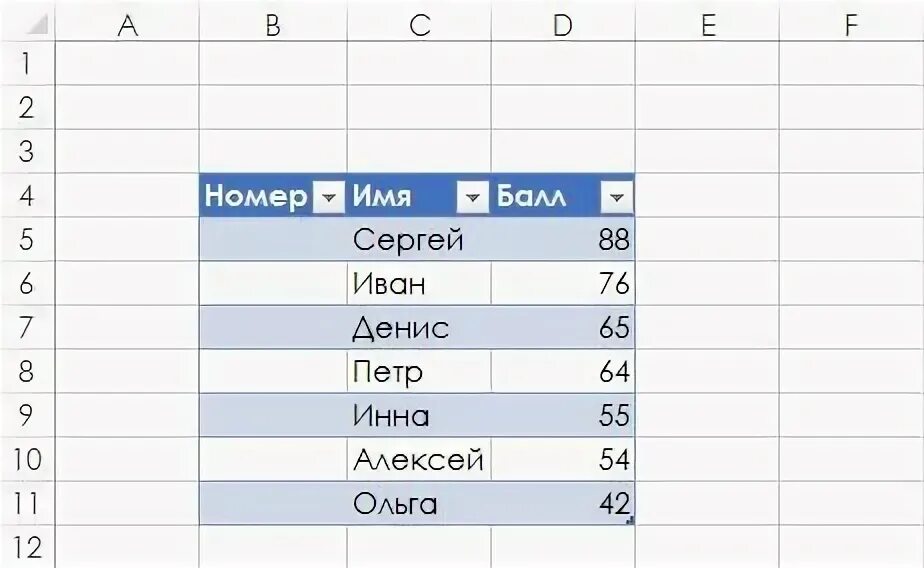Click the cell containing Ольга
This screenshot has width=924, height=568.
click(x=419, y=503)
